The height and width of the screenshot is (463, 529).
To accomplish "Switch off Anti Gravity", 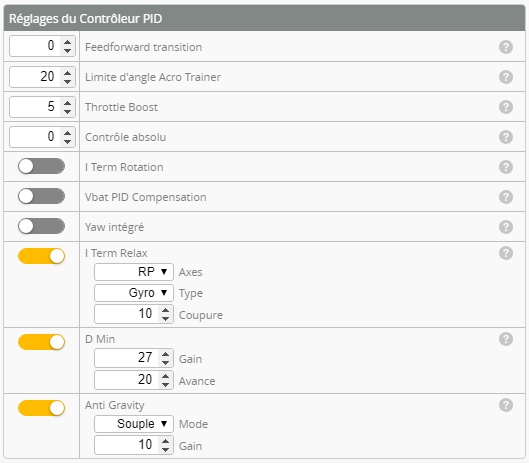I will coord(41,408).
